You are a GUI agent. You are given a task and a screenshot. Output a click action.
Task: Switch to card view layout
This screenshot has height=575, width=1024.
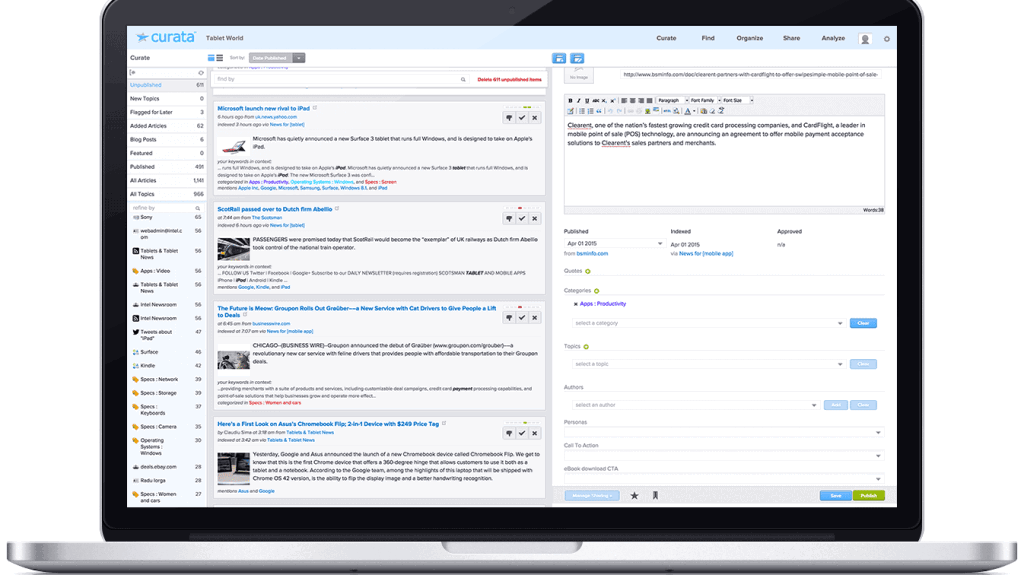tap(211, 58)
